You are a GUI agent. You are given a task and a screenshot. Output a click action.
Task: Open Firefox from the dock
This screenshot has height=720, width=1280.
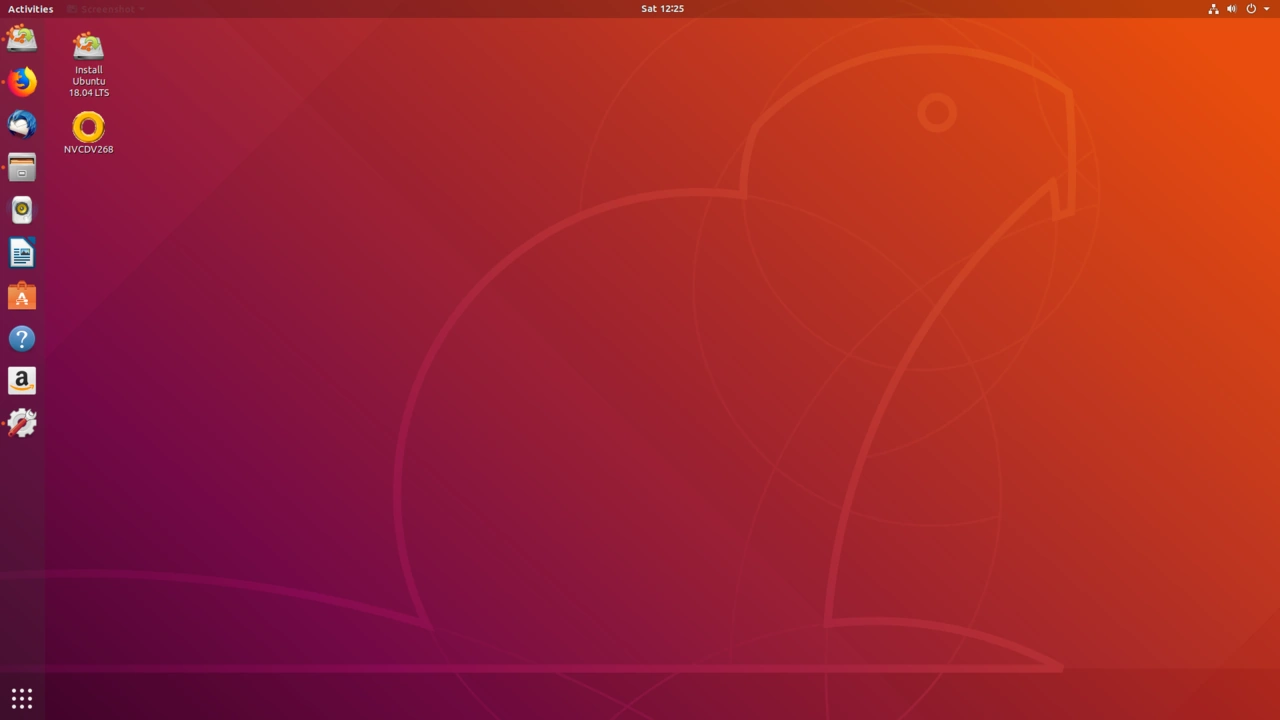click(22, 81)
